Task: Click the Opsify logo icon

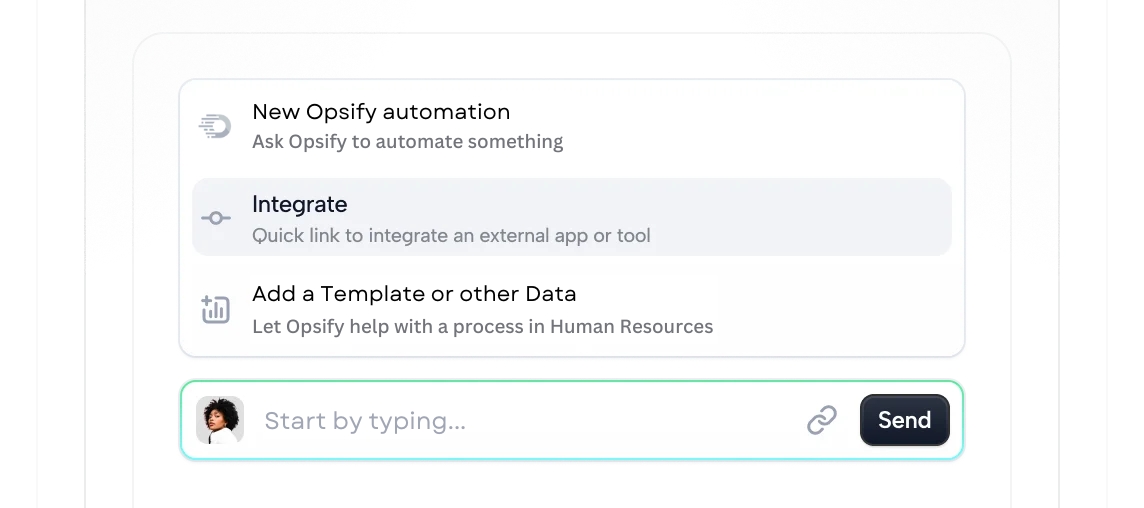Action: pyautogui.click(x=216, y=126)
